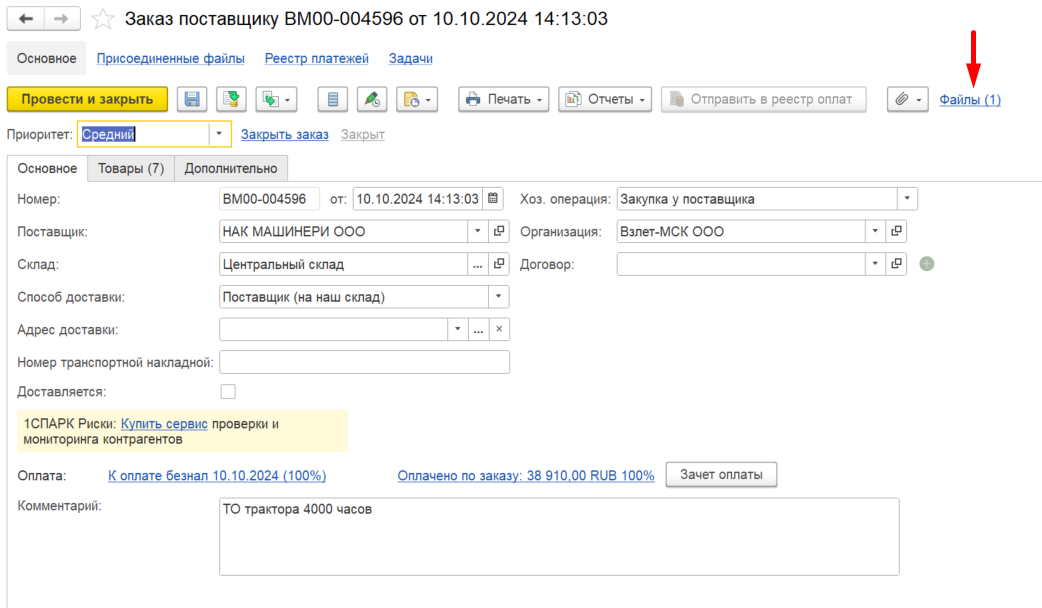Image resolution: width=1042 pixels, height=608 pixels.
Task: Open the Договор field's linked card icon
Action: [x=896, y=264]
